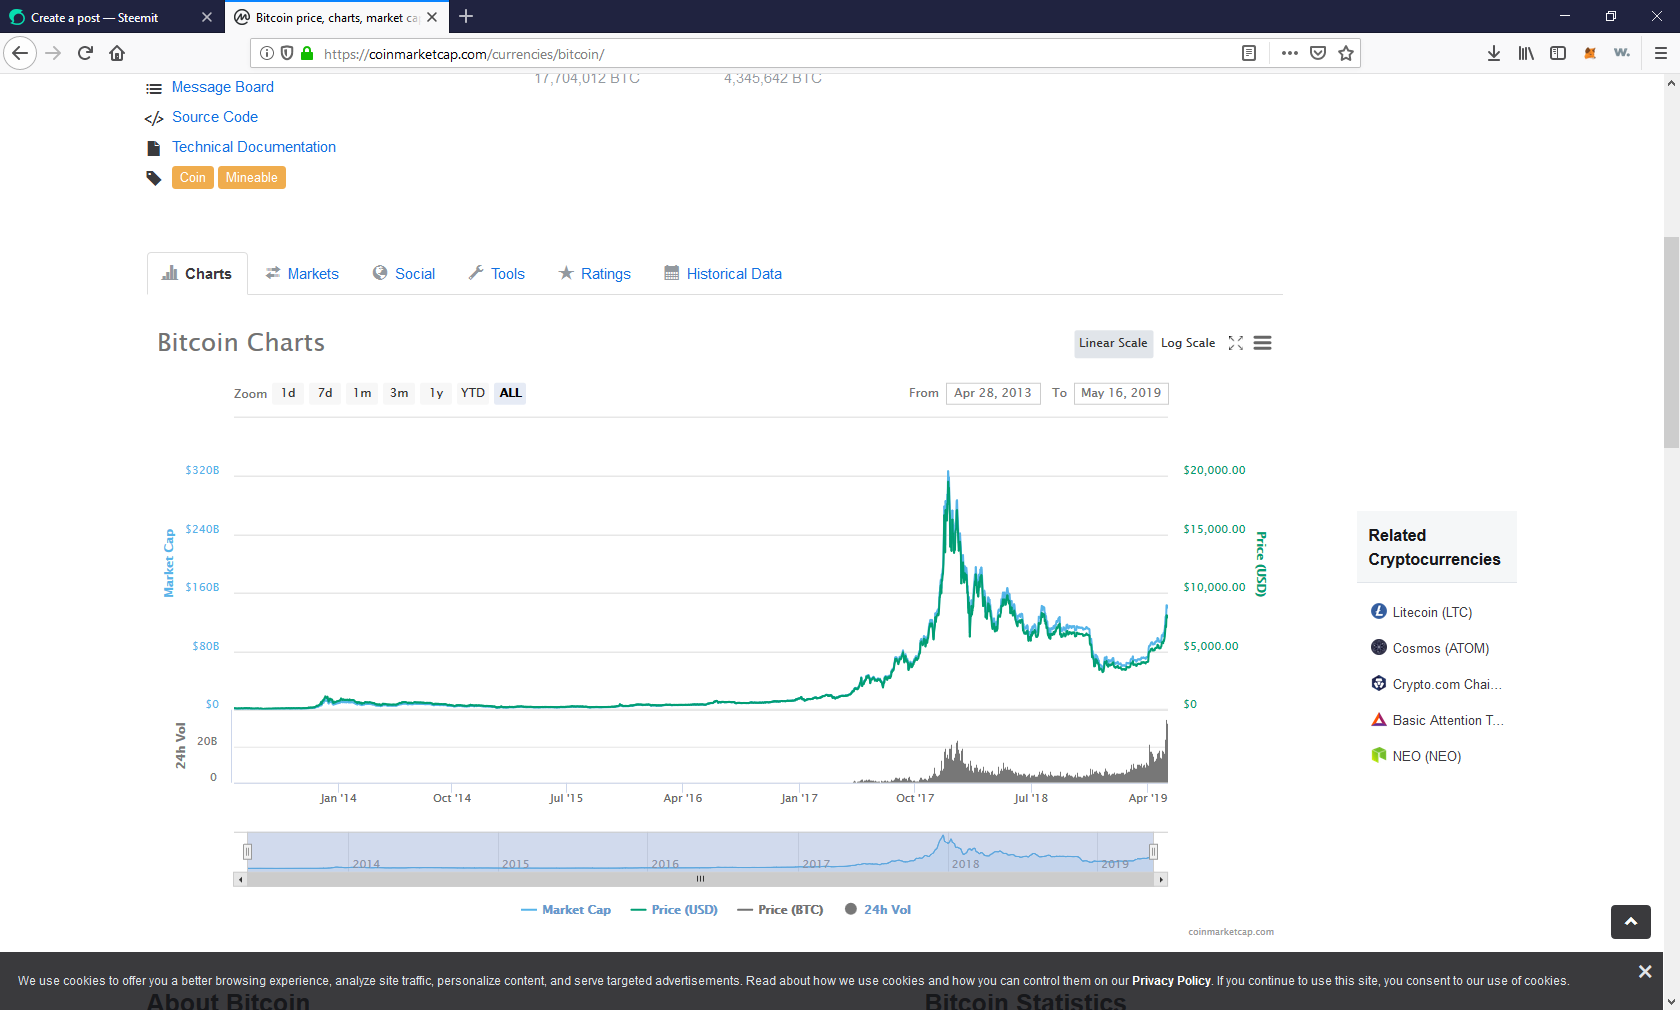View the Bitcoin chart in full screen
This screenshot has height=1010, width=1680.
click(1236, 343)
